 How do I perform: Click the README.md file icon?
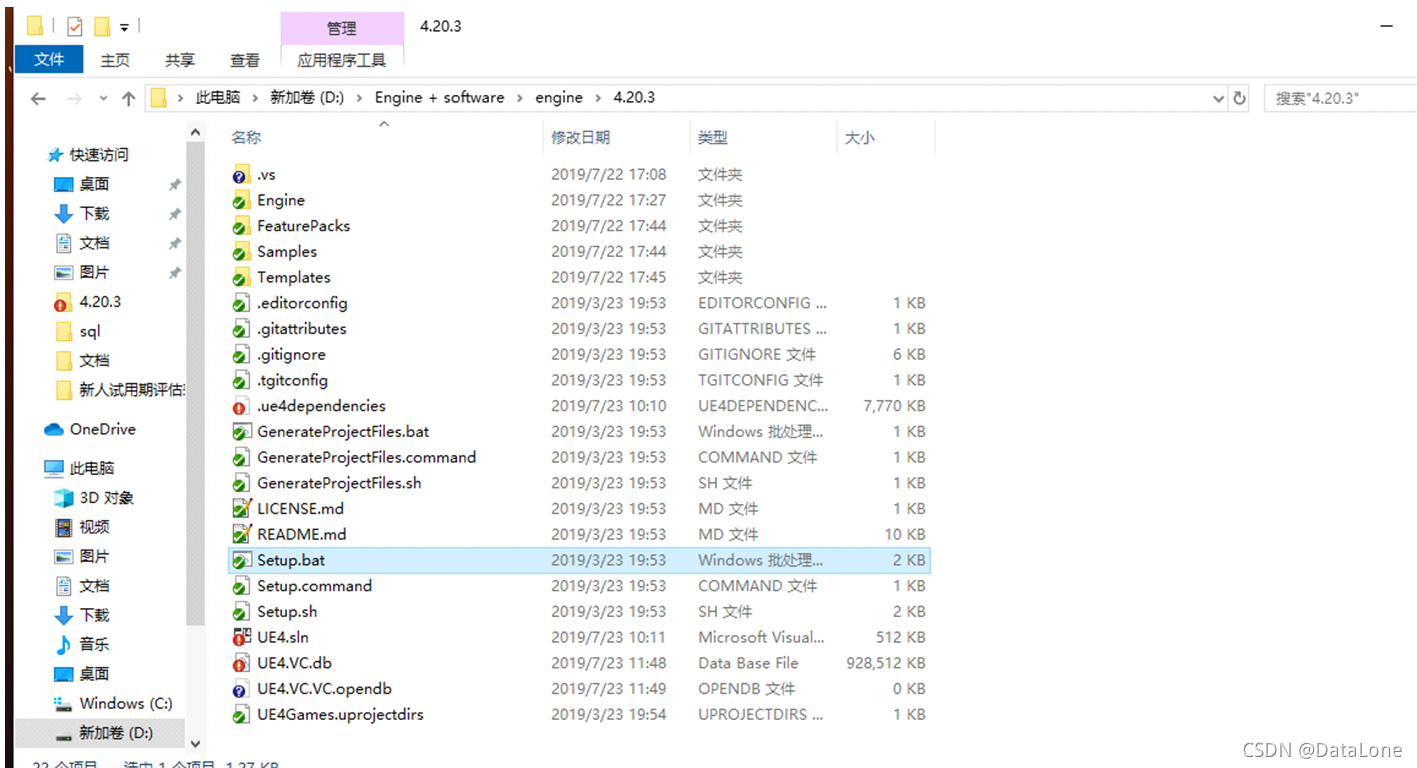[240, 535]
